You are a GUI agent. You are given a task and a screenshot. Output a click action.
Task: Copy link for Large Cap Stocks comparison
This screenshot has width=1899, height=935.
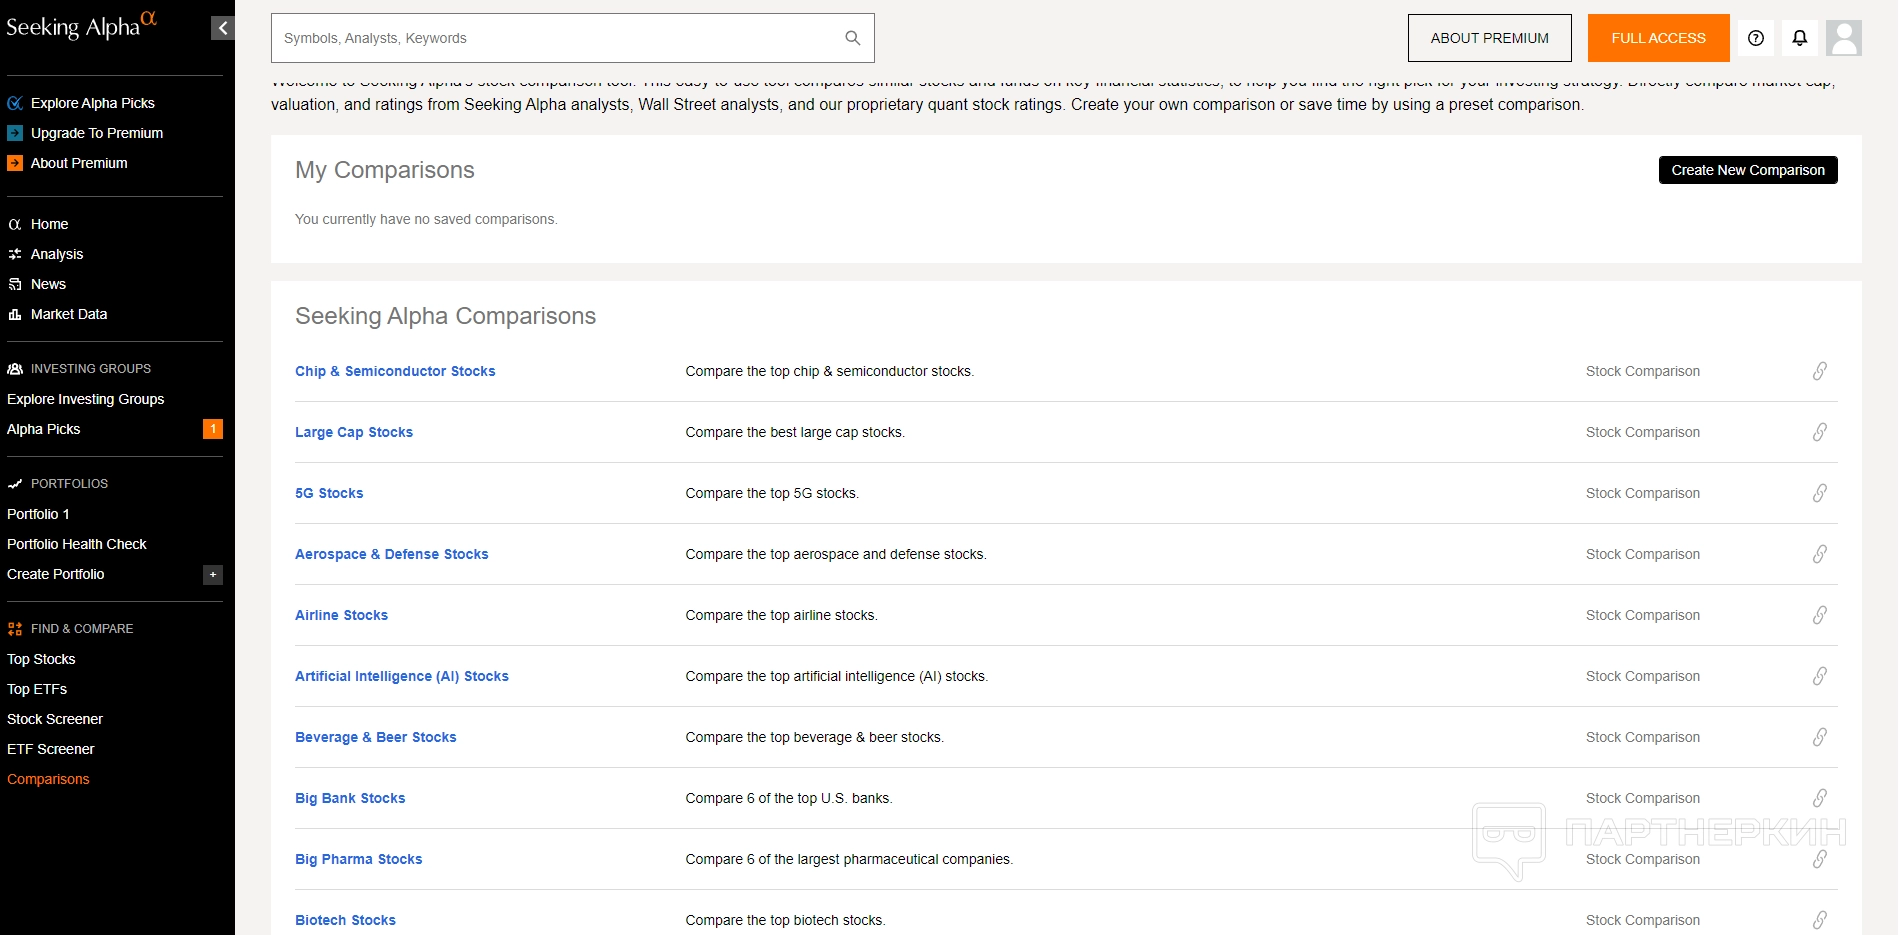click(1819, 432)
